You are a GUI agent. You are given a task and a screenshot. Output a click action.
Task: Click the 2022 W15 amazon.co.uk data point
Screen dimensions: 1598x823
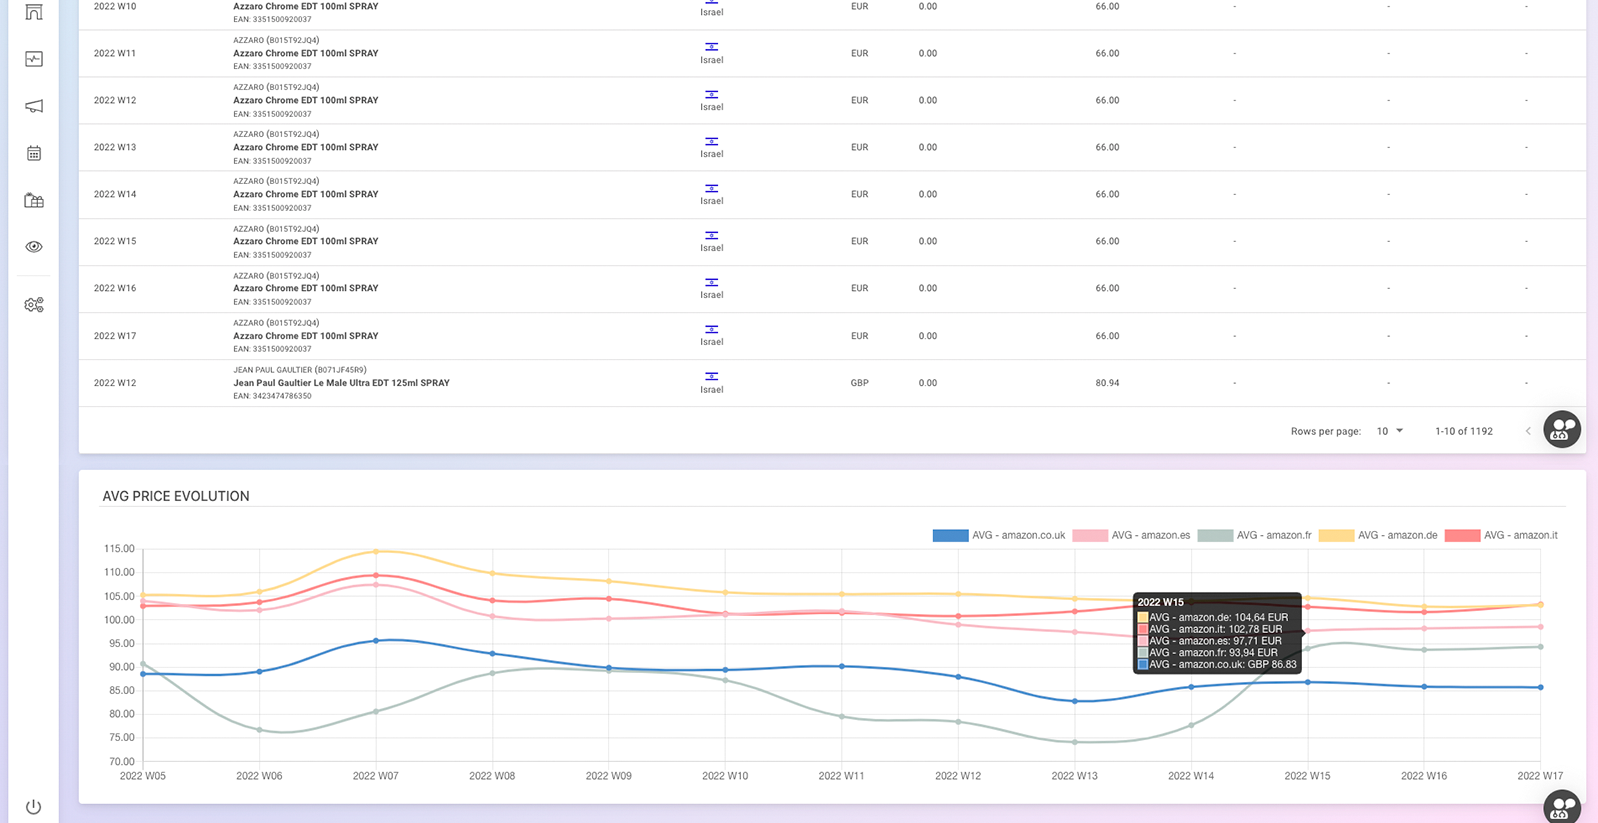(1307, 682)
